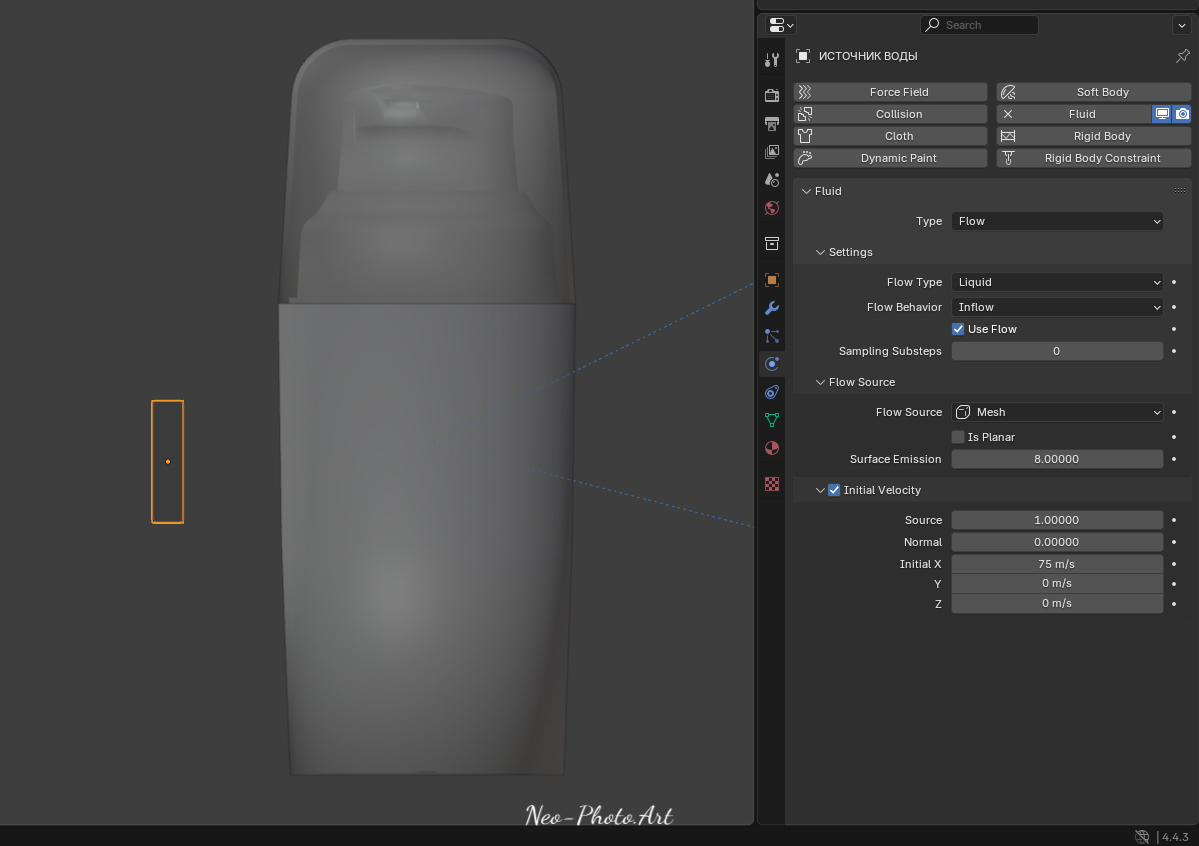Animate Flow Source with its keyframe dot
Screen dimensions: 1199x846
1174,412
